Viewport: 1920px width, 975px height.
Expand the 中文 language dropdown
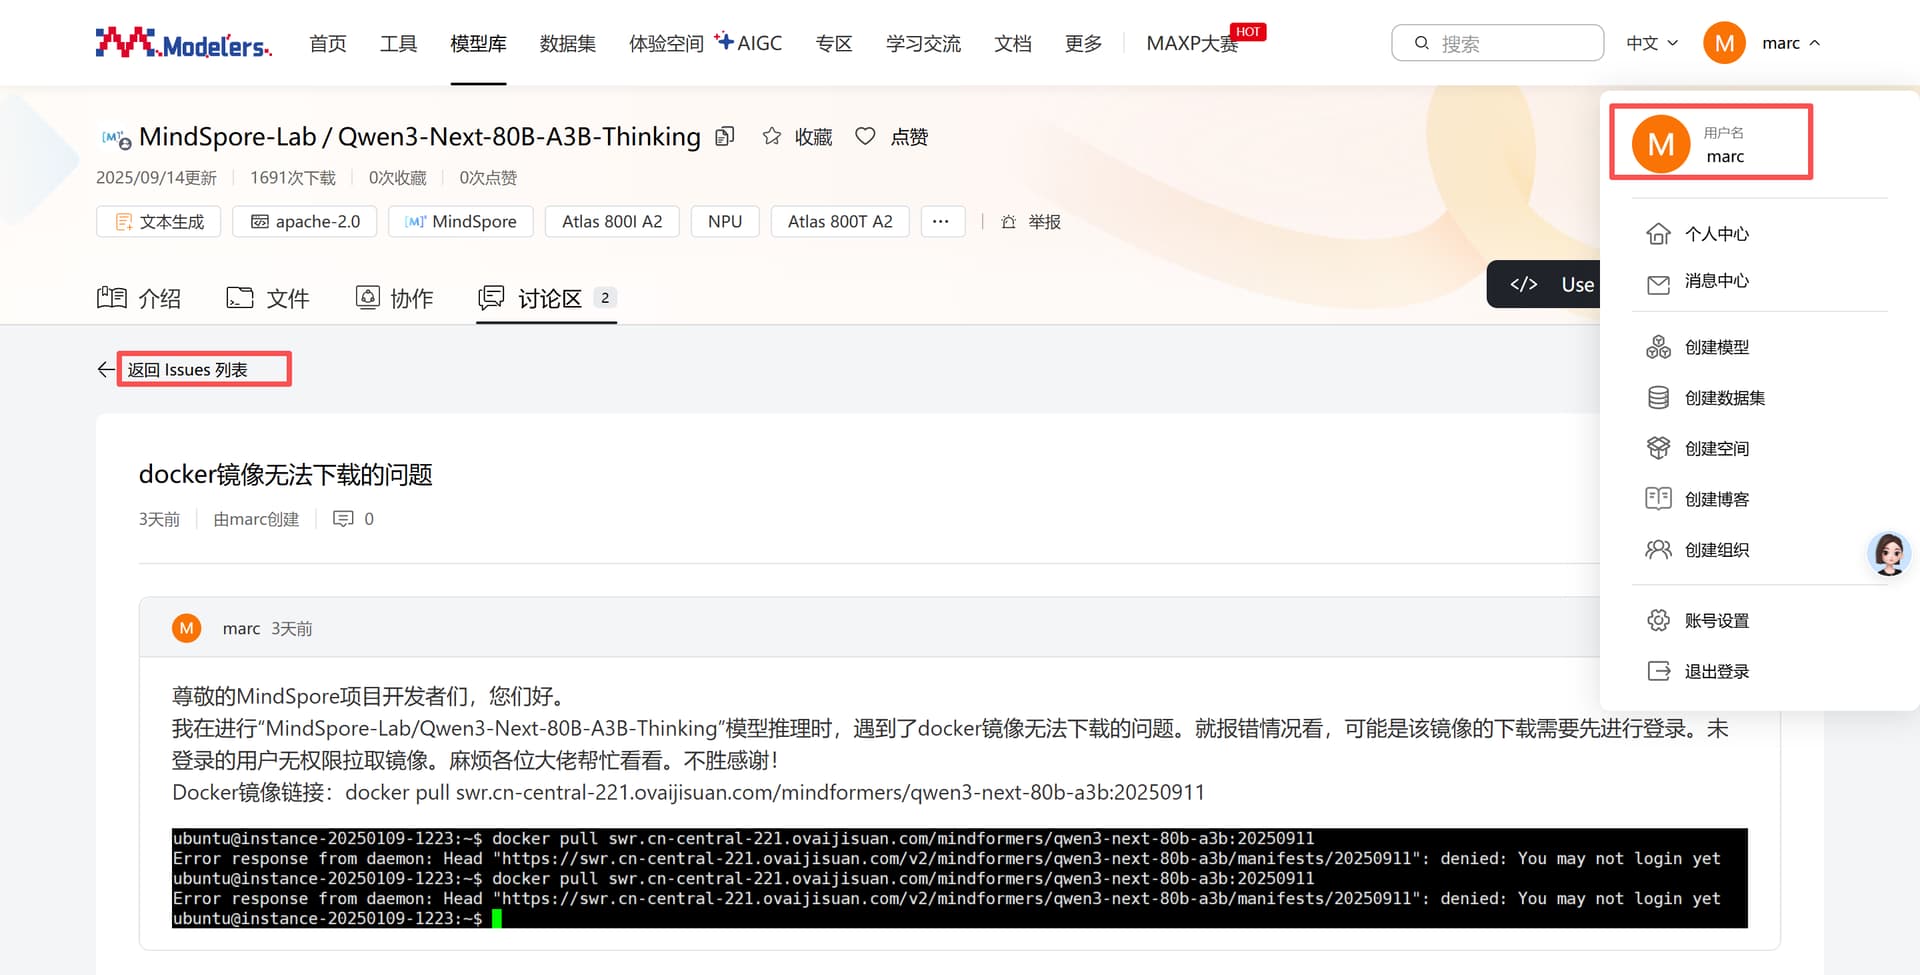(x=1652, y=43)
